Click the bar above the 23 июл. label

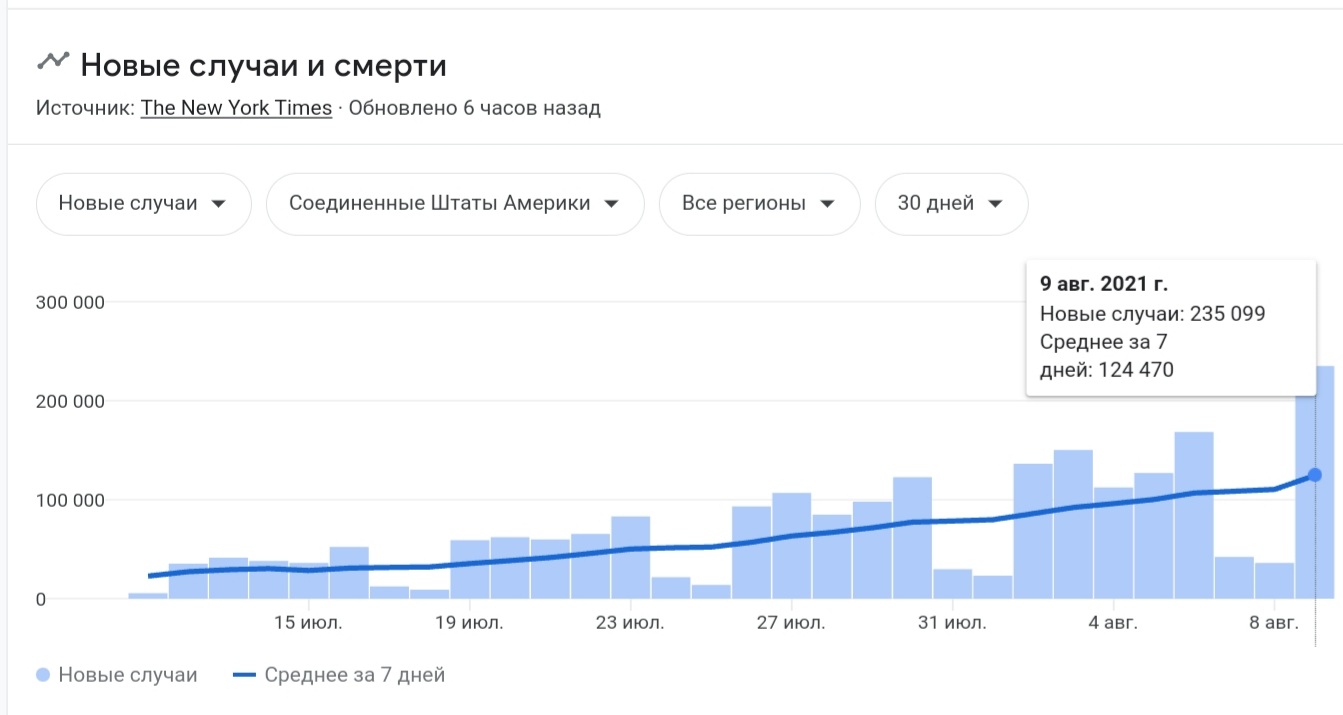[630, 558]
